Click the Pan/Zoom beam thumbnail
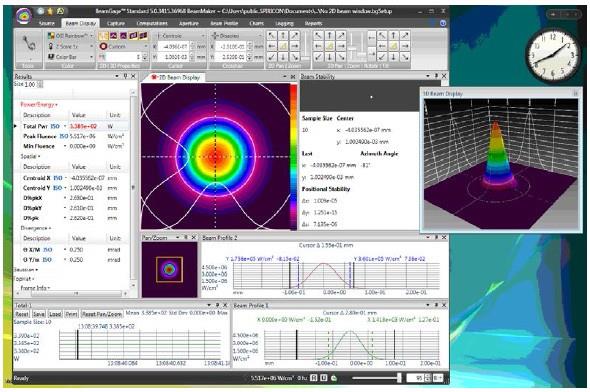Image resolution: width=590 pixels, height=392 pixels. tap(169, 269)
